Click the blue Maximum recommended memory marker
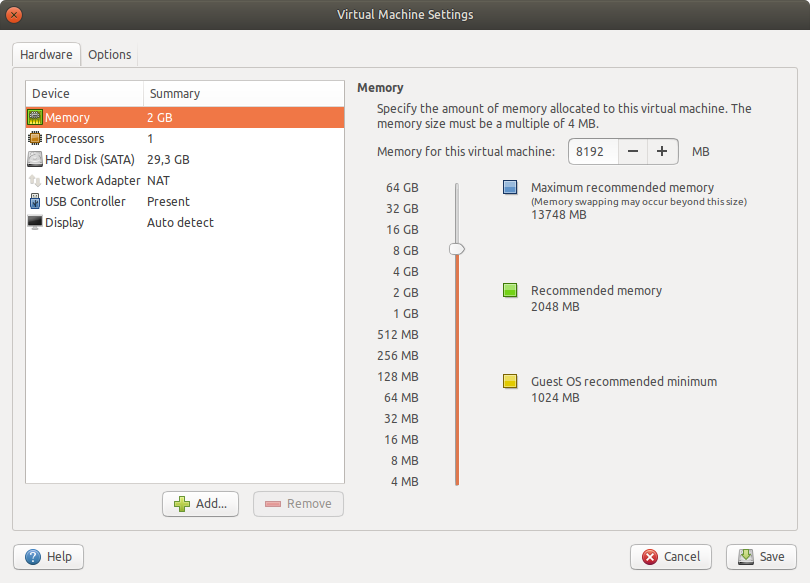Screen dimensions: 810x583 pyautogui.click(x=510, y=187)
